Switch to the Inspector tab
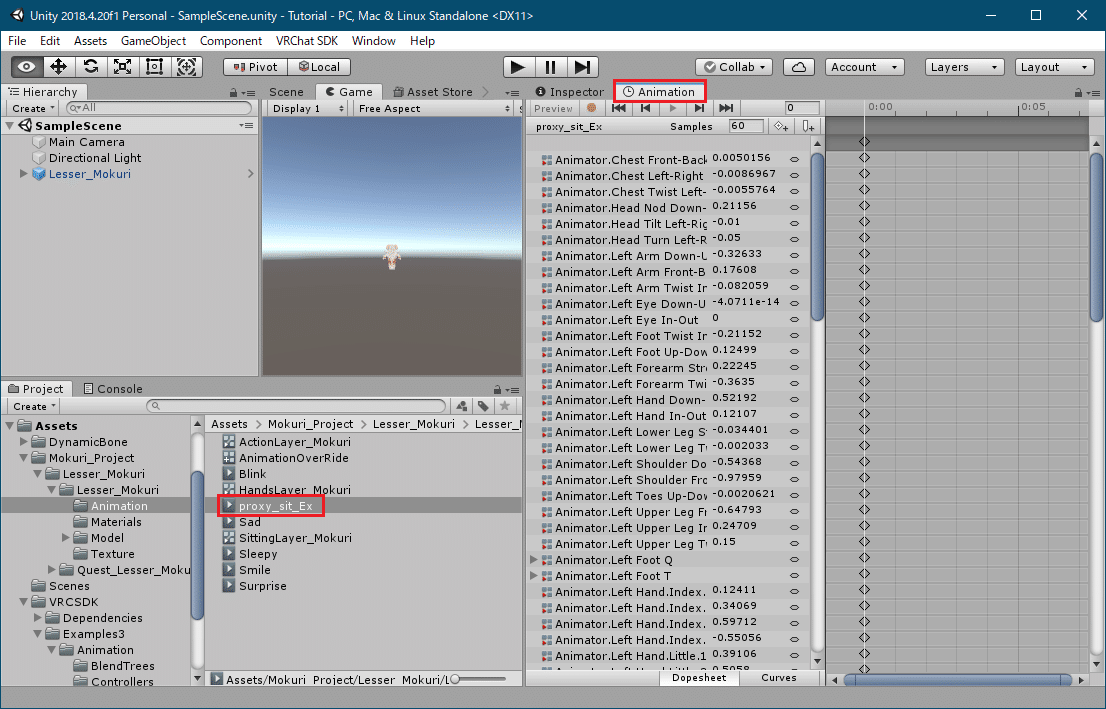Image resolution: width=1106 pixels, height=709 pixels. tap(569, 92)
